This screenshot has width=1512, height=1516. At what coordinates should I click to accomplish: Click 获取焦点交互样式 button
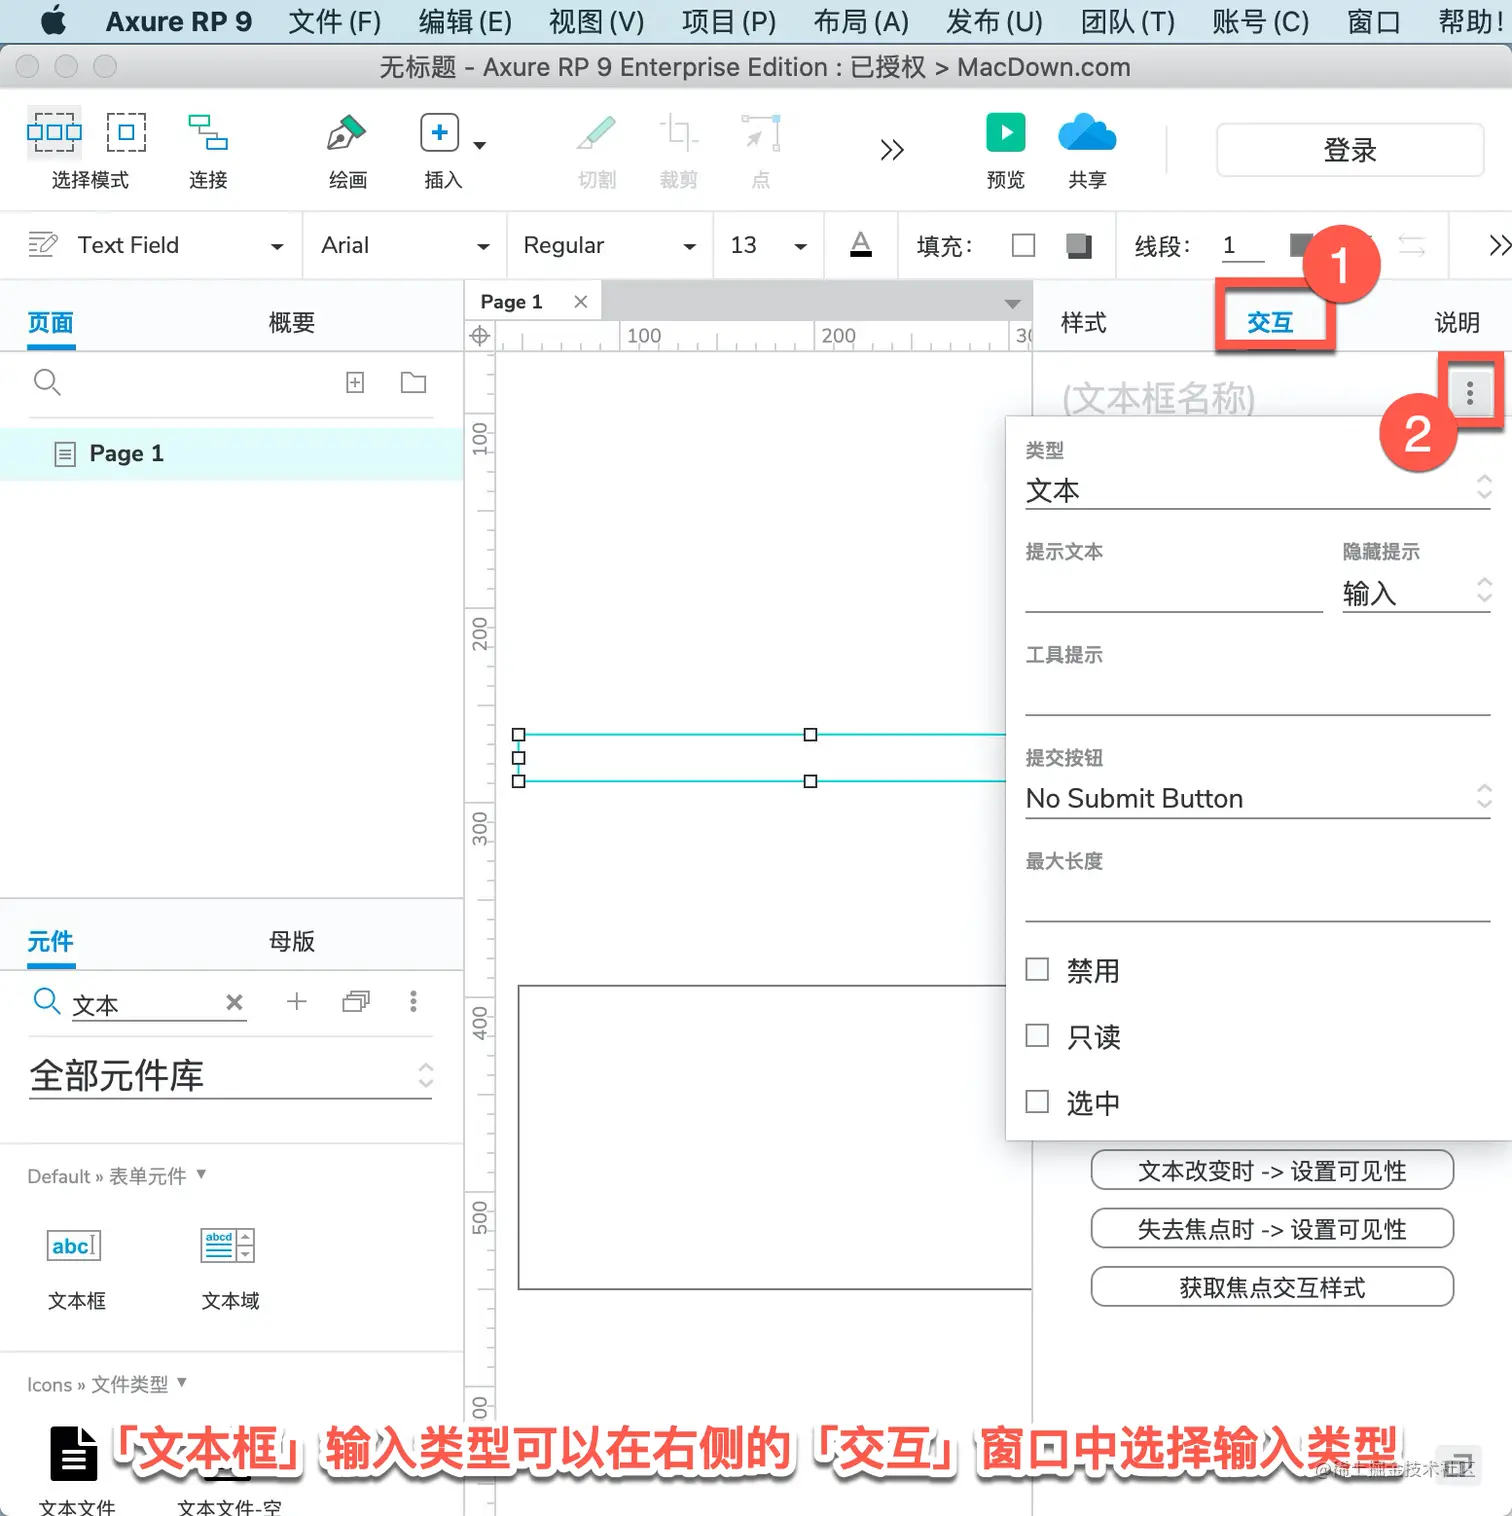(x=1272, y=1287)
